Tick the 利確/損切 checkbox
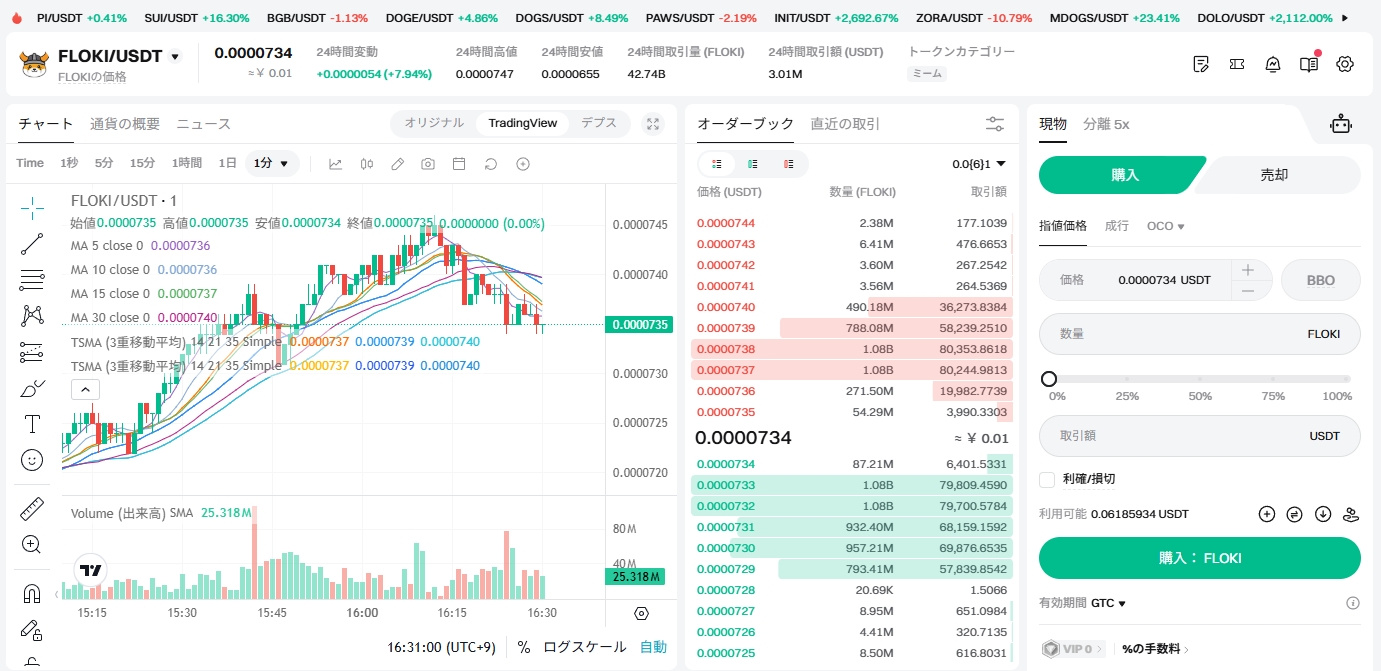Image resolution: width=1381 pixels, height=671 pixels. (x=1047, y=479)
